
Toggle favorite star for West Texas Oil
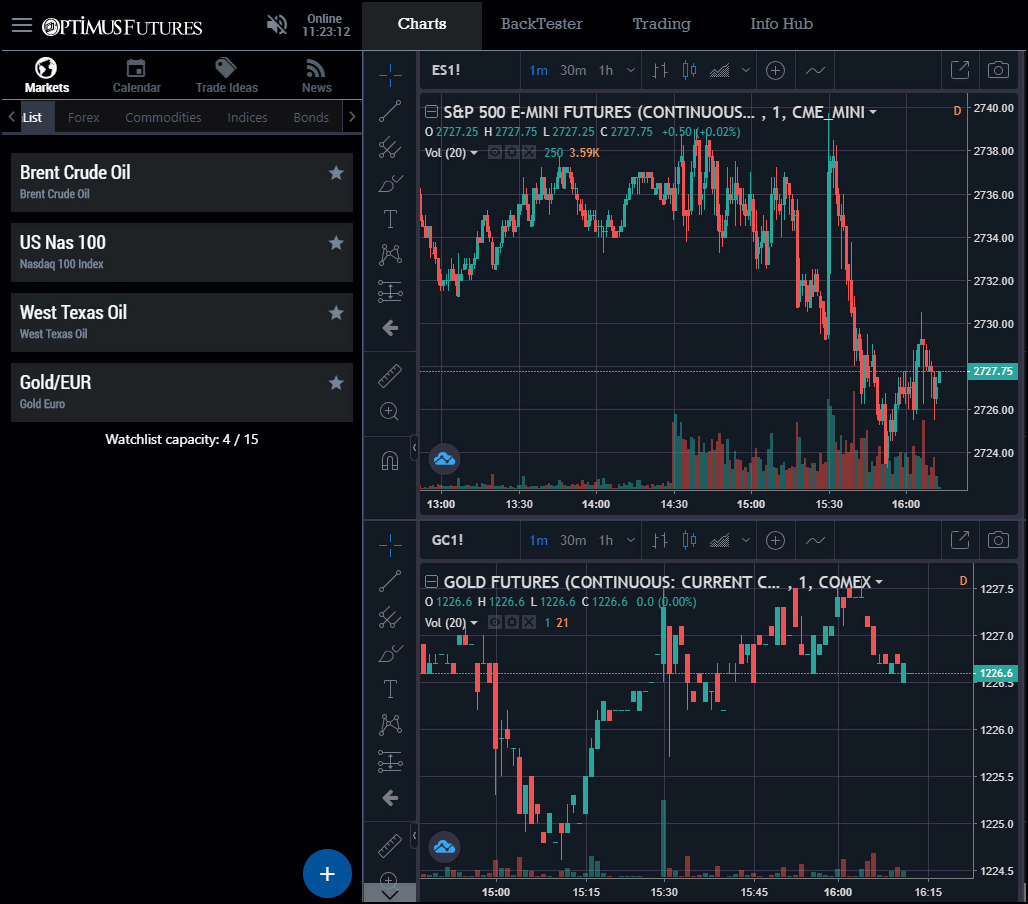pos(336,313)
